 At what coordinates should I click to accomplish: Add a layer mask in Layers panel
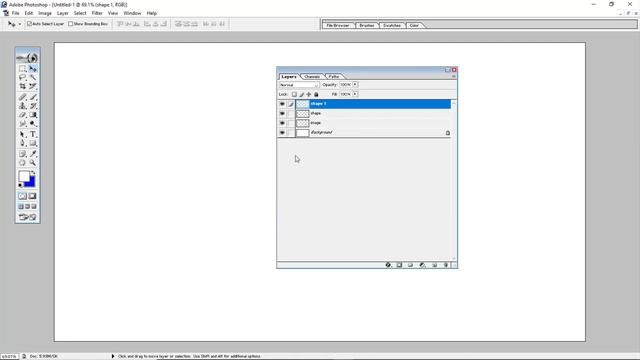[399, 265]
